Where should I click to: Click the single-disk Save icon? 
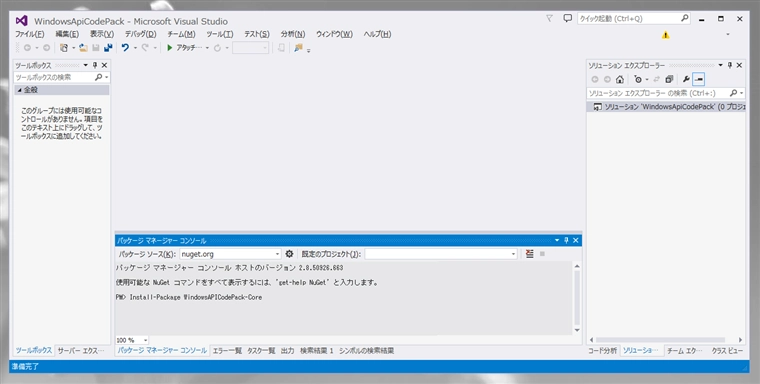point(95,48)
